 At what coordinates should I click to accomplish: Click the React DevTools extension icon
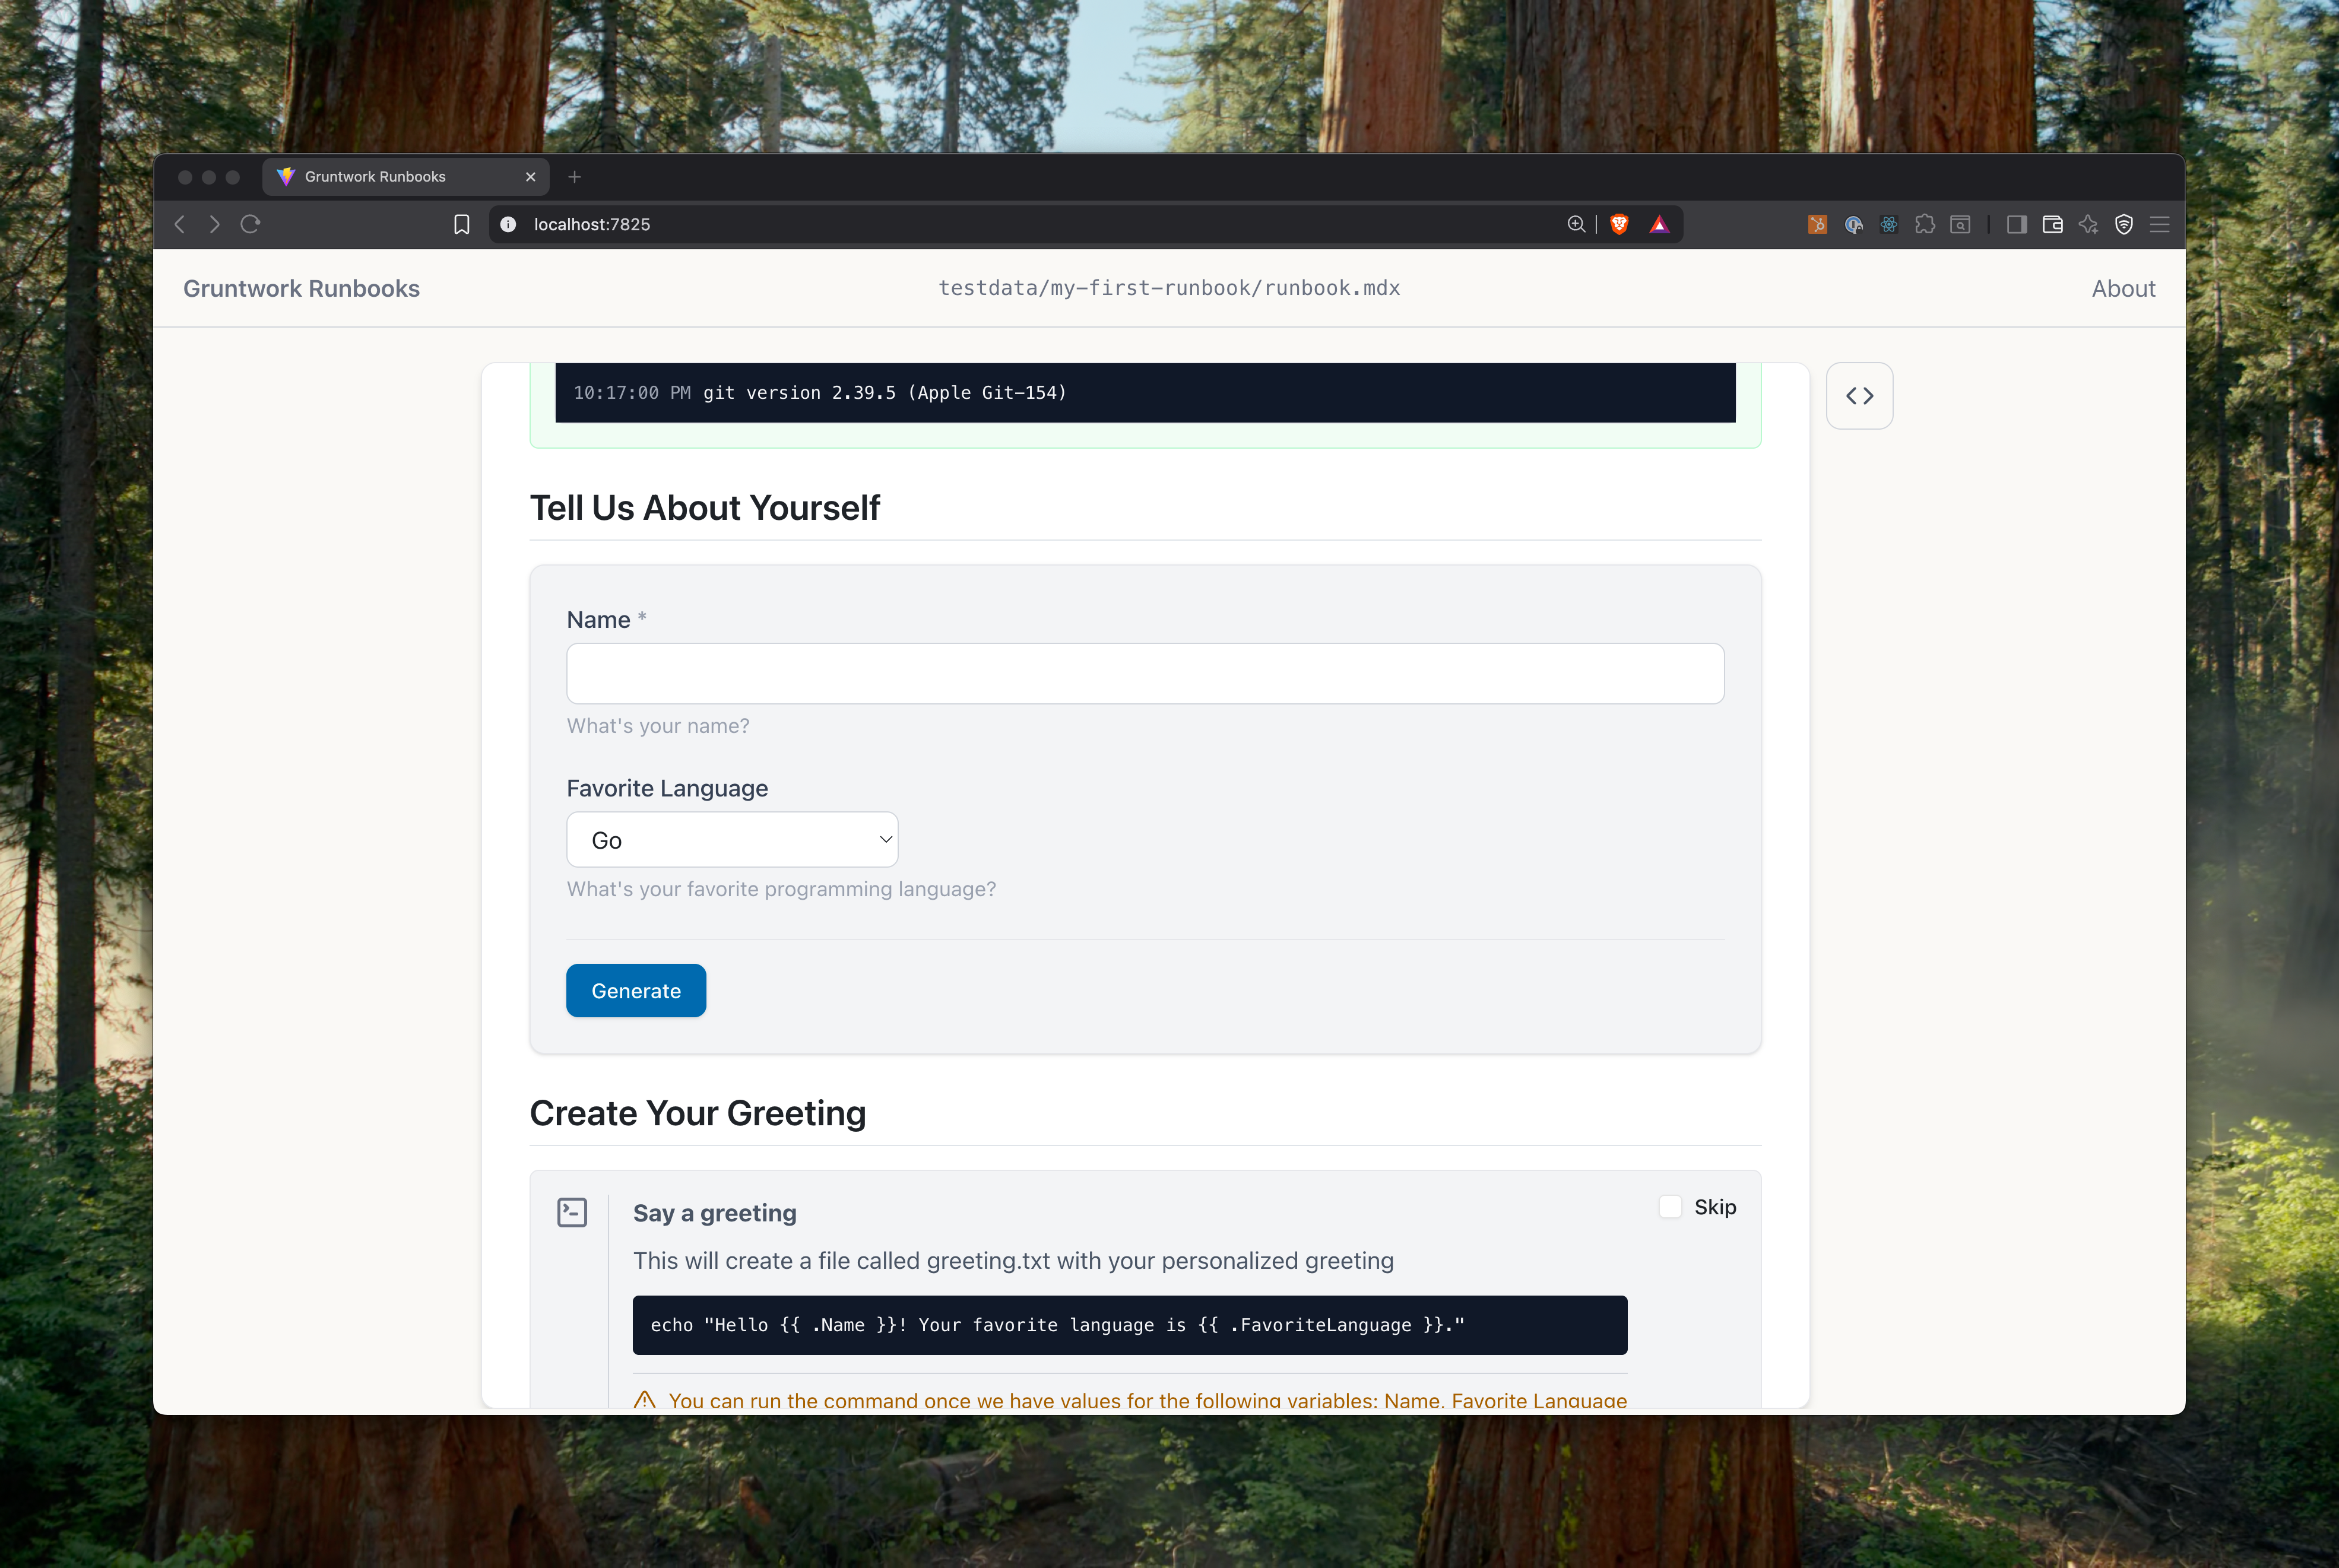[x=1888, y=224]
